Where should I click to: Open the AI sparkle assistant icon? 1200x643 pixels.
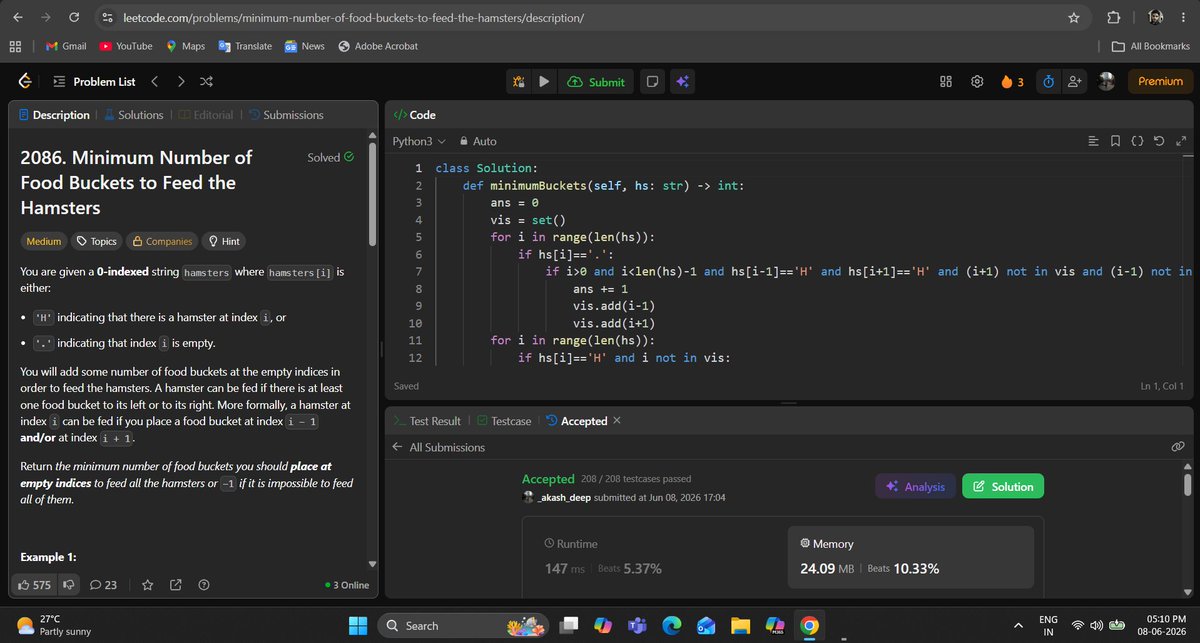[x=682, y=82]
